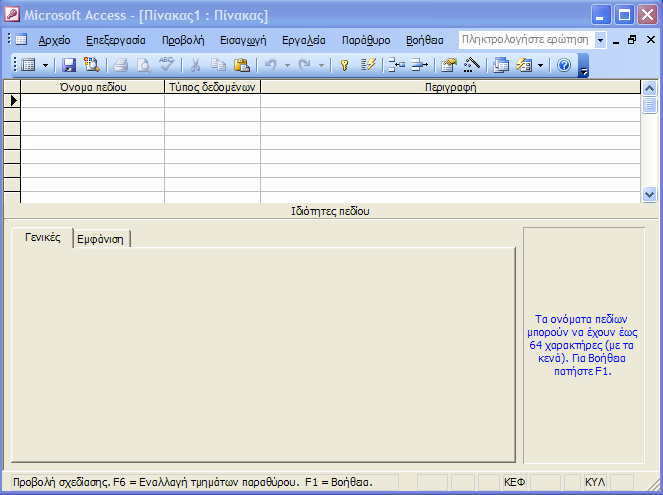Image resolution: width=663 pixels, height=495 pixels.
Task: Click the menu bar move handle grip
Action: pos(9,39)
